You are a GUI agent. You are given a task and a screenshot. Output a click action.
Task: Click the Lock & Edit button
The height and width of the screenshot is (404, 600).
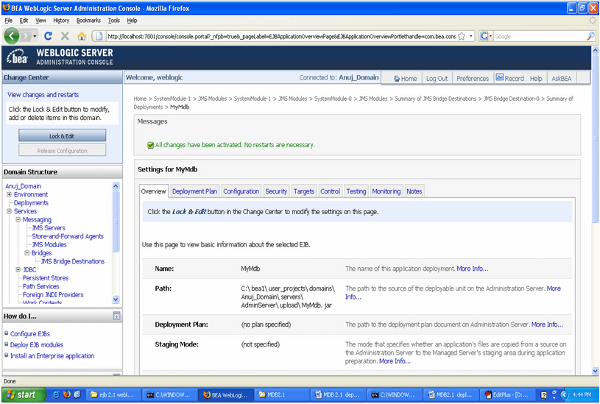tap(62, 136)
